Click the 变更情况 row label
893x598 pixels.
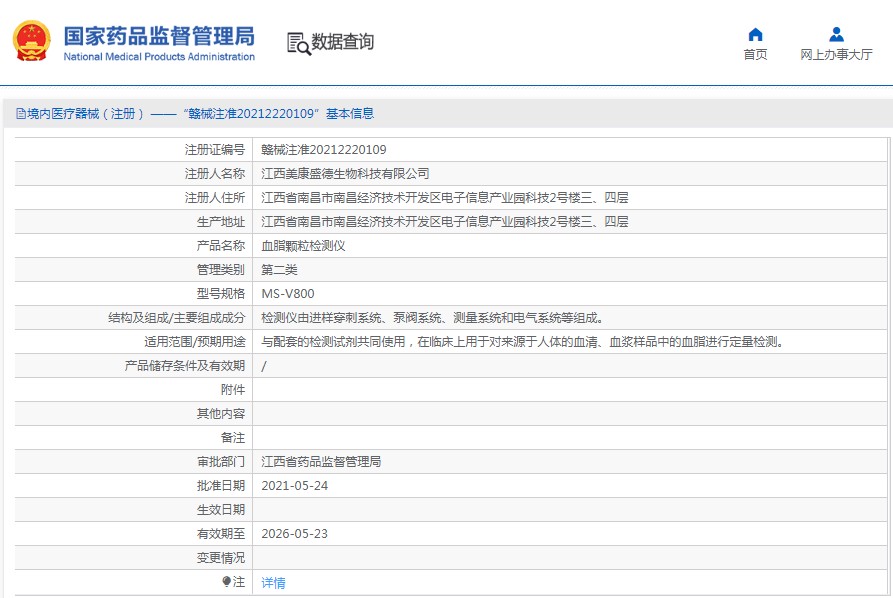point(221,558)
